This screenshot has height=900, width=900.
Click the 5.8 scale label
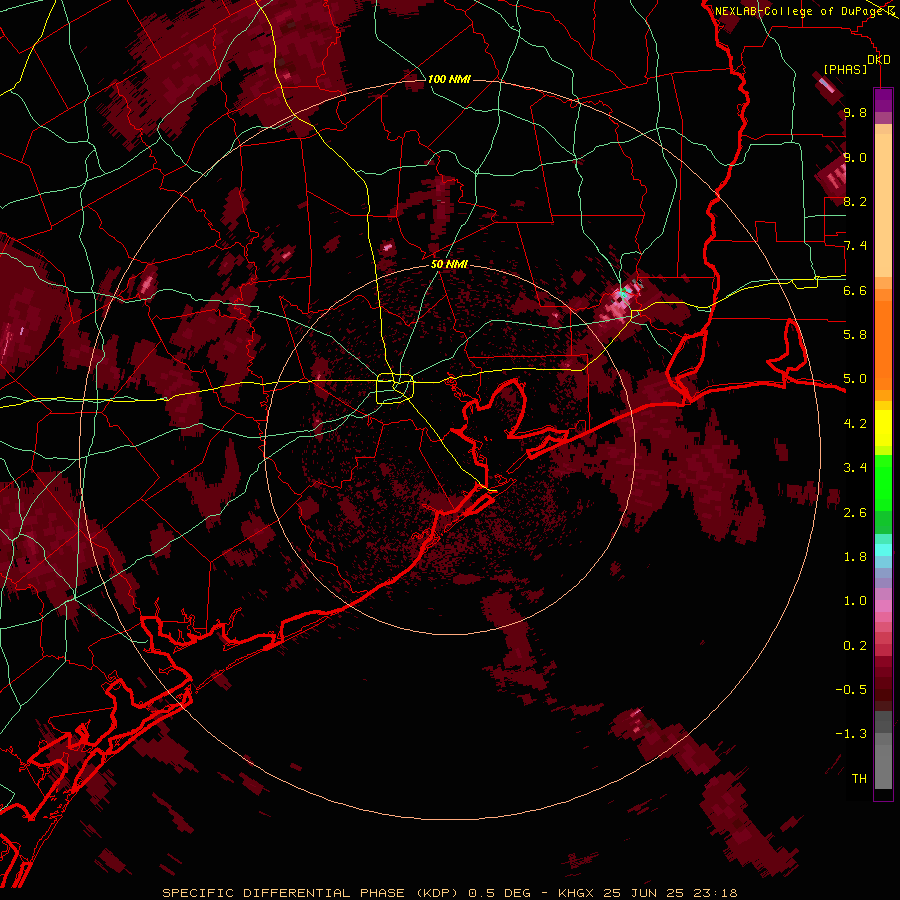855,335
